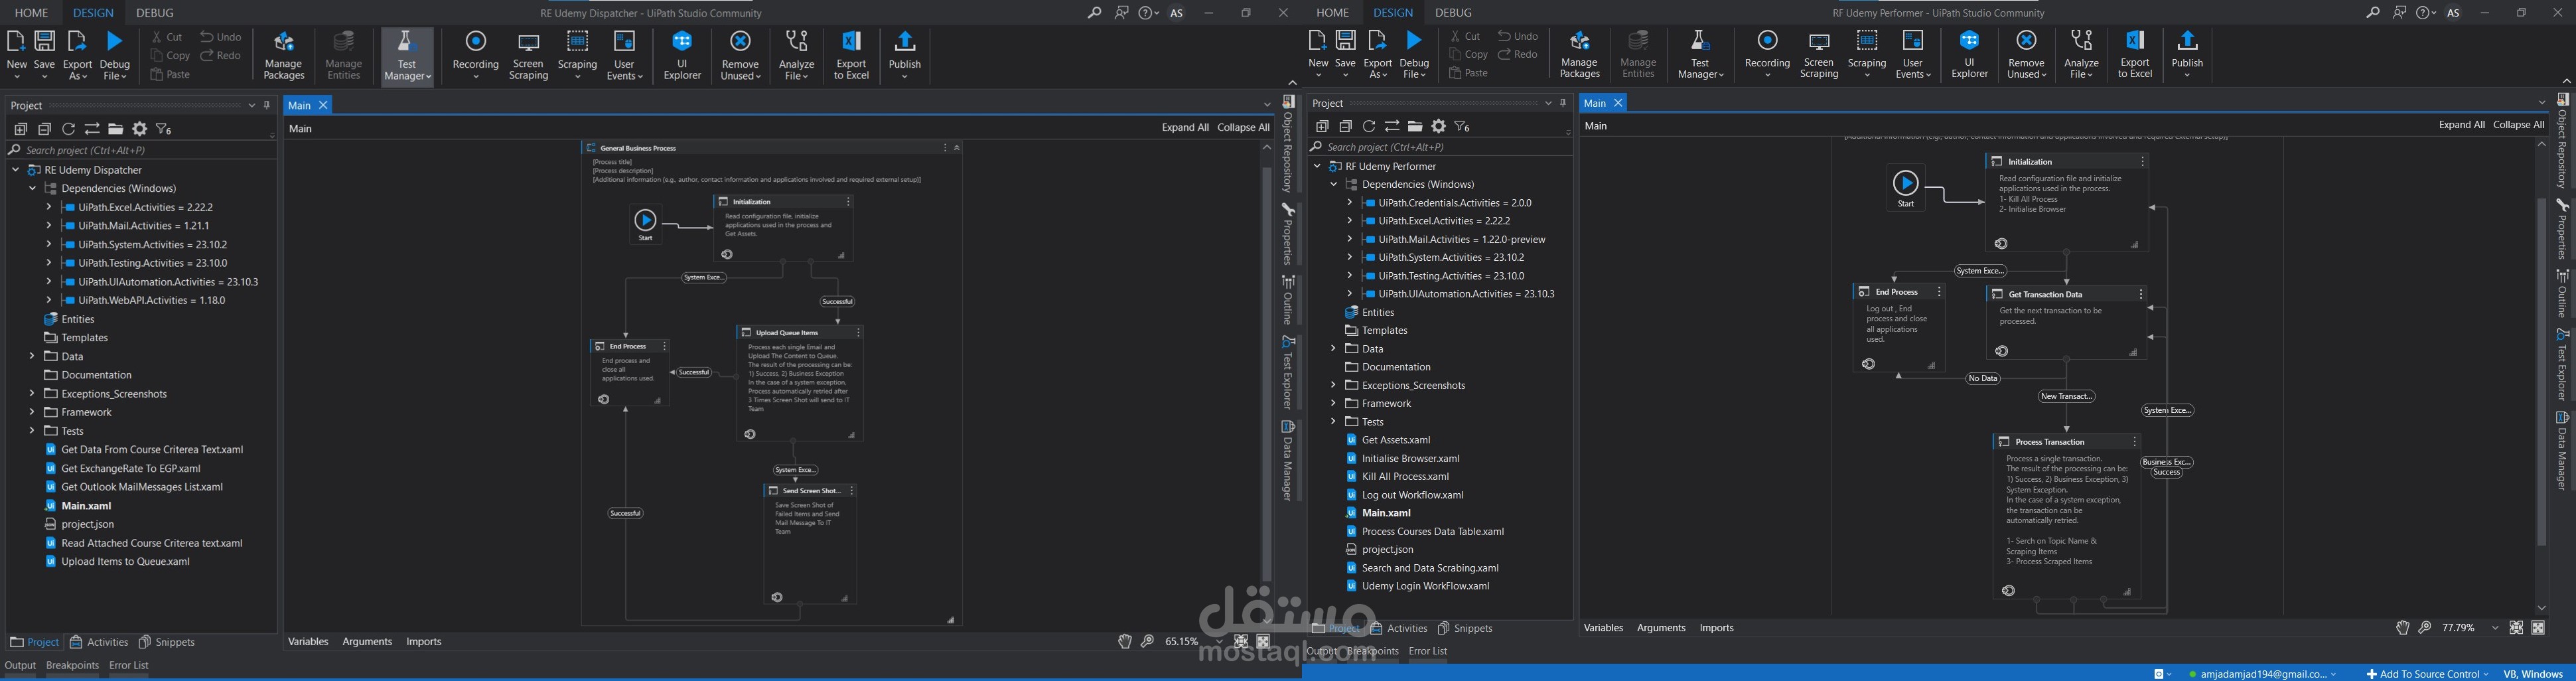The width and height of the screenshot is (2576, 681).
Task: Click Performer designer vertical scrollbar
Action: point(2541,372)
